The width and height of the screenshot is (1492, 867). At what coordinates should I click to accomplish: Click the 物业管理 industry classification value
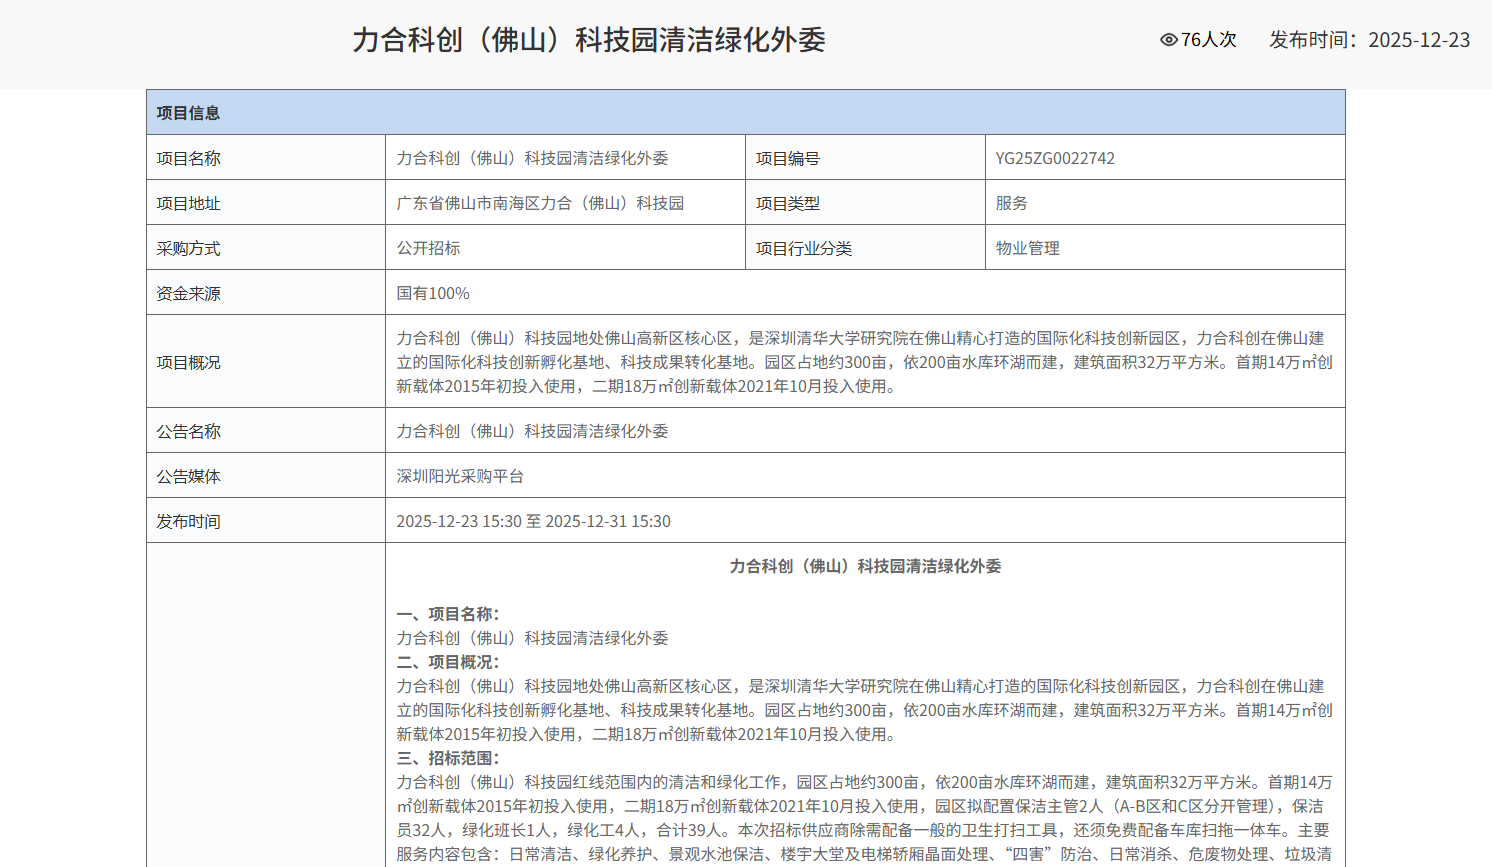coord(1027,248)
